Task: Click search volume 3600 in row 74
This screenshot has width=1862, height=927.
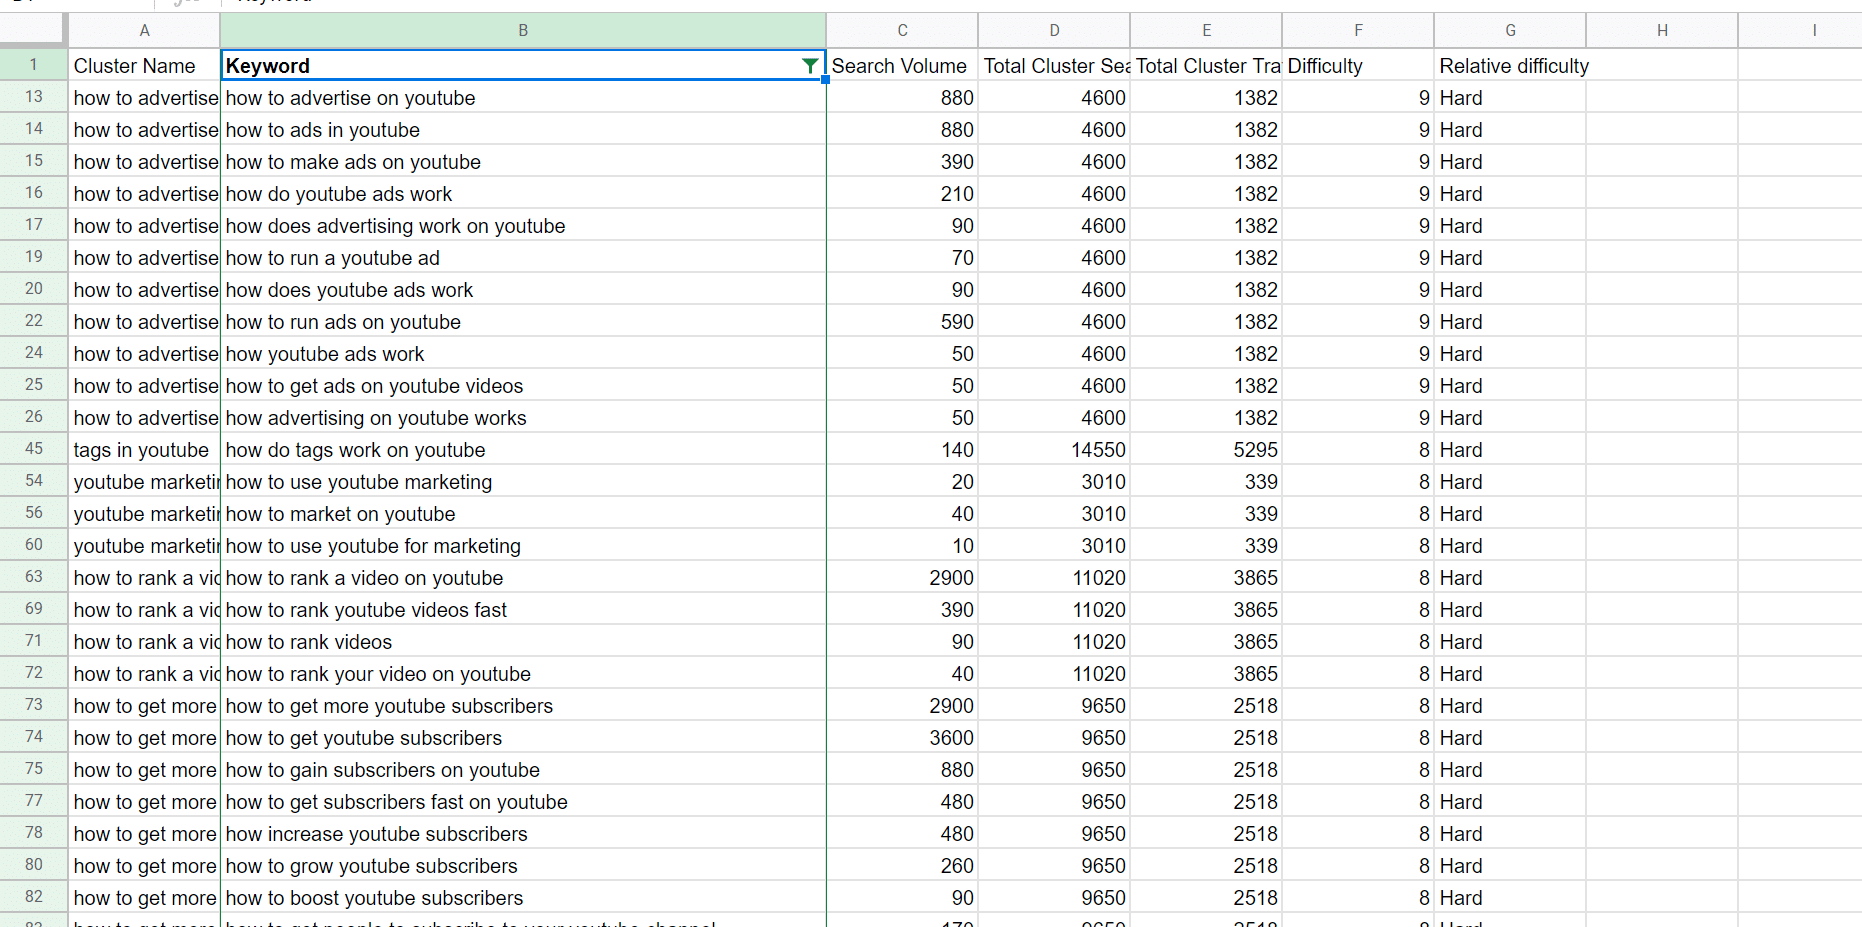Action: click(x=902, y=738)
